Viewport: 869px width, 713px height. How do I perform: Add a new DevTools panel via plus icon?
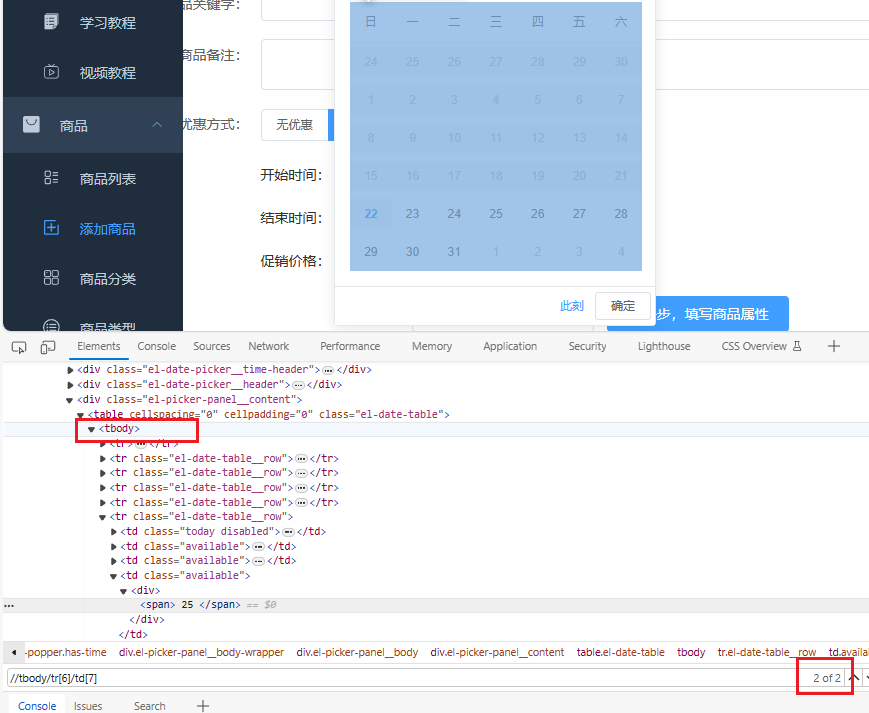pyautogui.click(x=833, y=346)
